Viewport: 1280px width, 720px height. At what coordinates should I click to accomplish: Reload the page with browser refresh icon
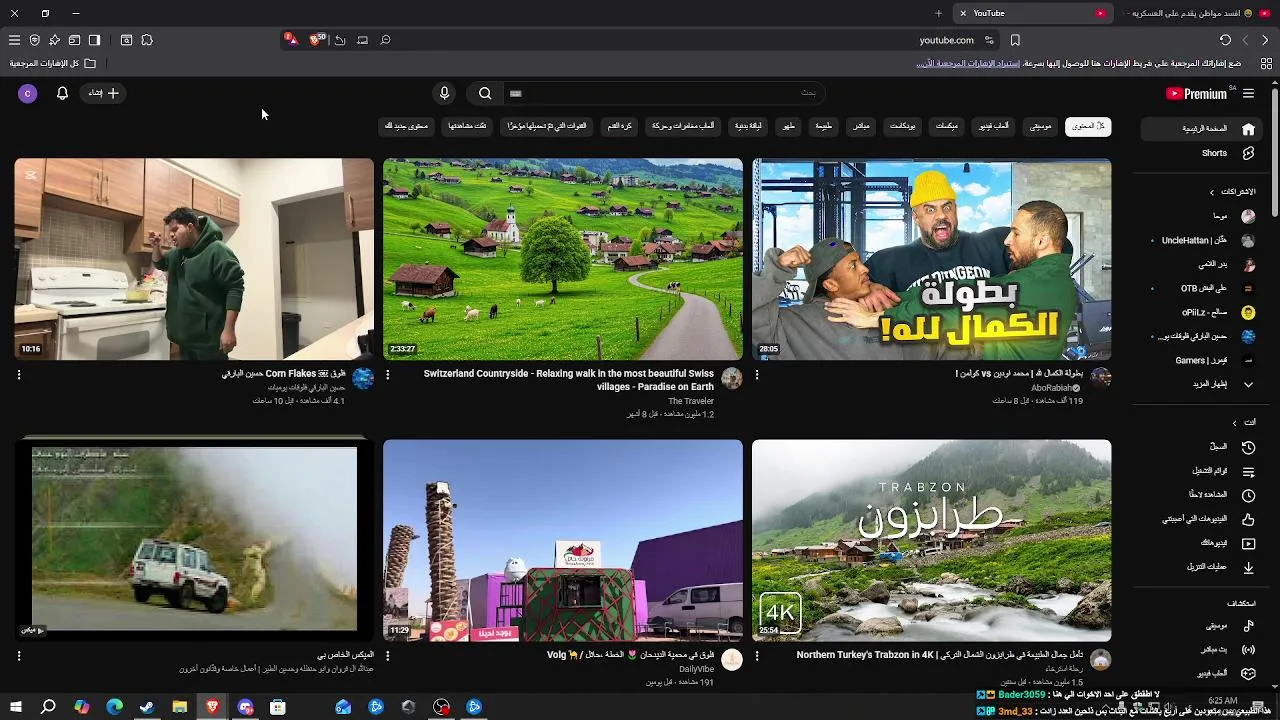point(1225,40)
